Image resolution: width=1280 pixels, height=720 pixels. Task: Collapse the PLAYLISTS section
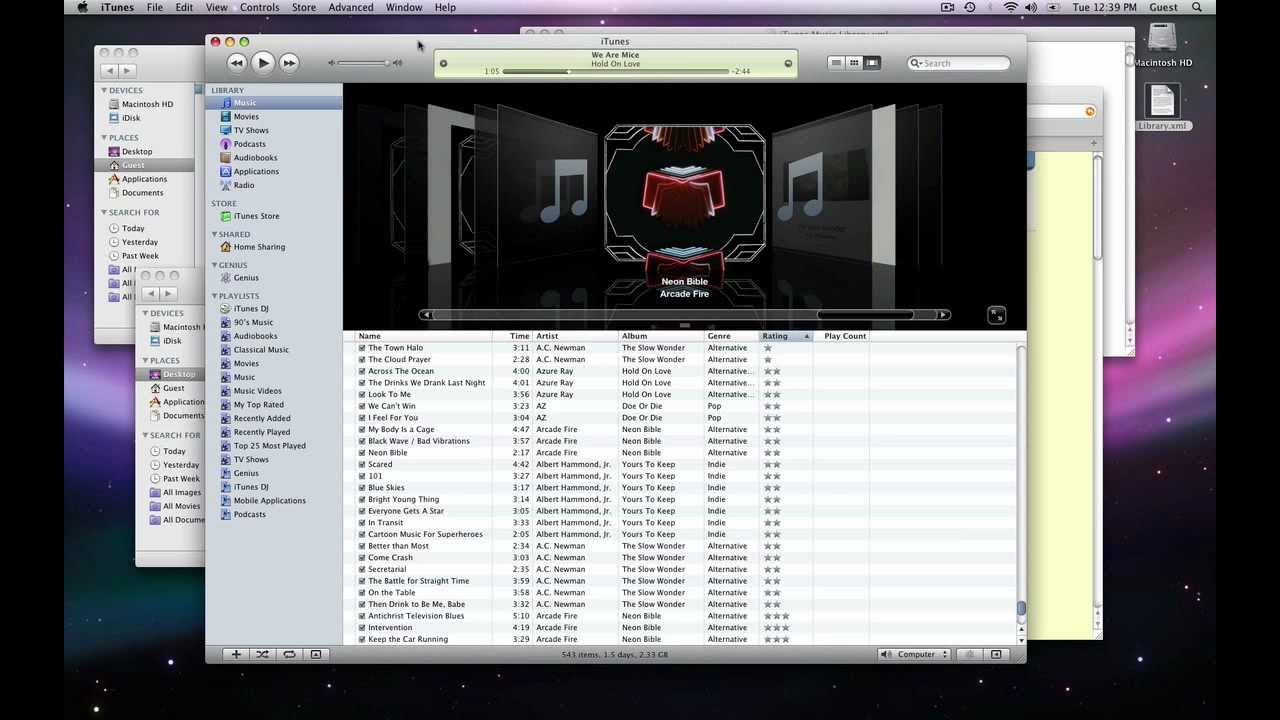[x=214, y=296]
